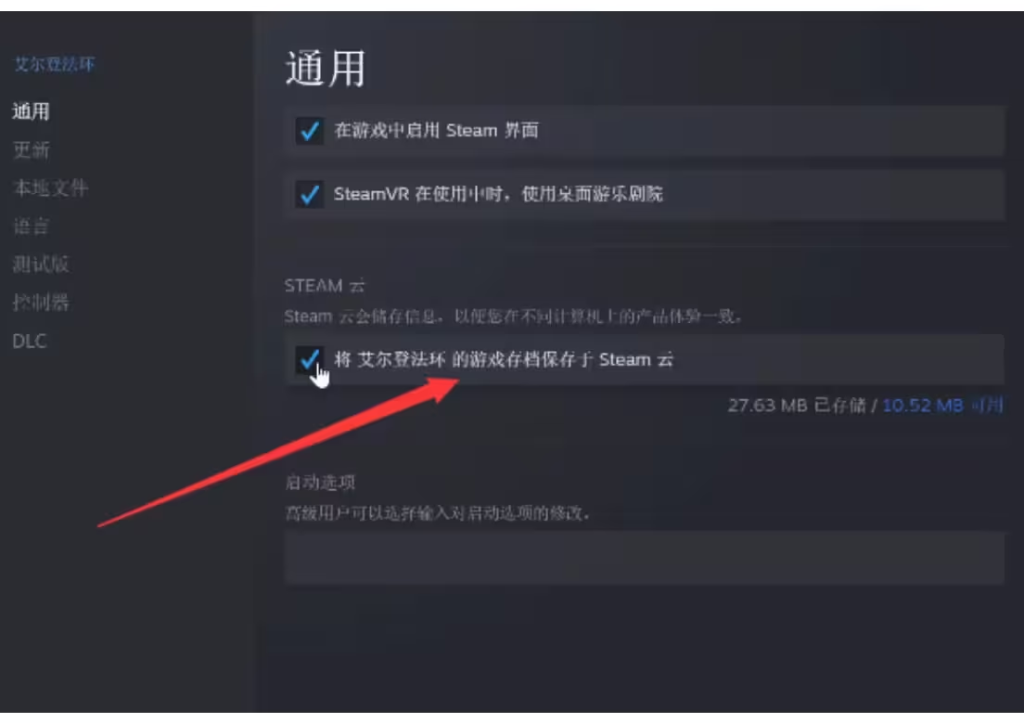
Task: Open the 控制器 settings
Action: pos(40,302)
